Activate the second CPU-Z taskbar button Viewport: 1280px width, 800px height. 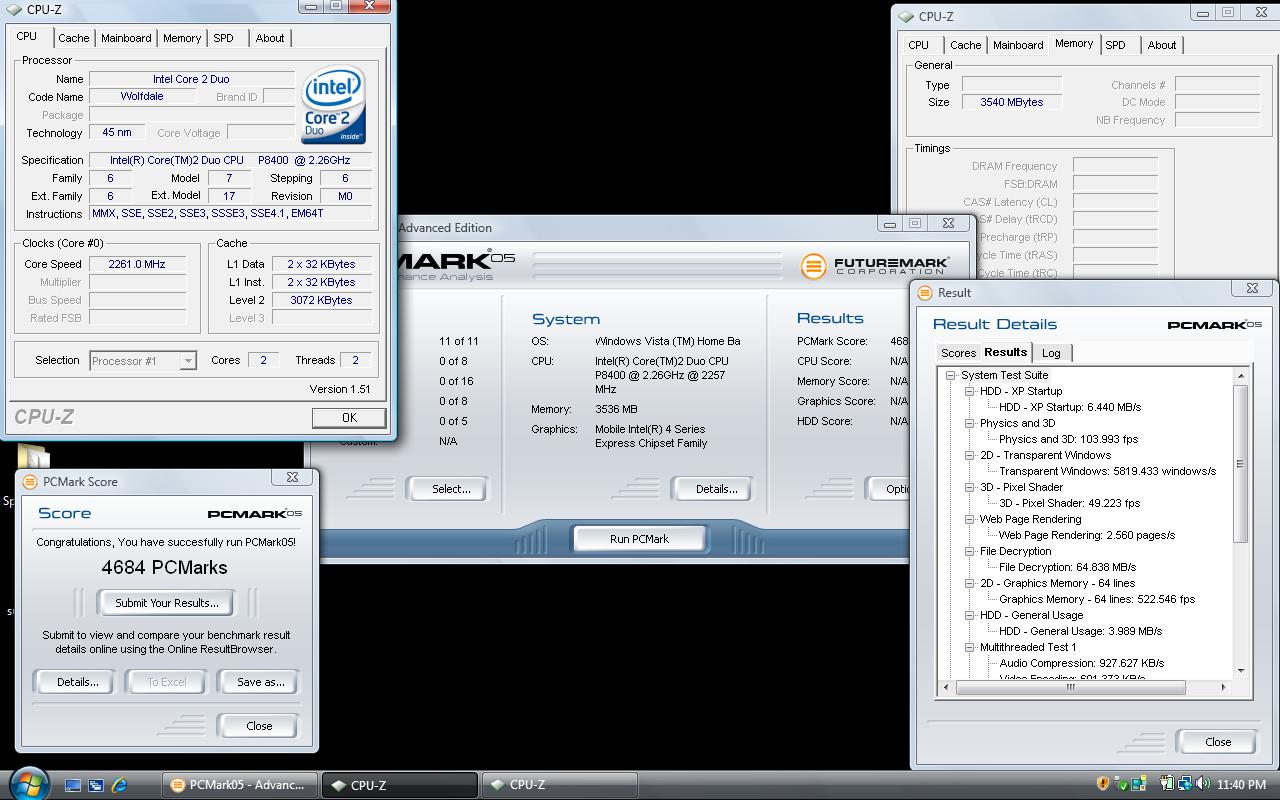[x=558, y=785]
